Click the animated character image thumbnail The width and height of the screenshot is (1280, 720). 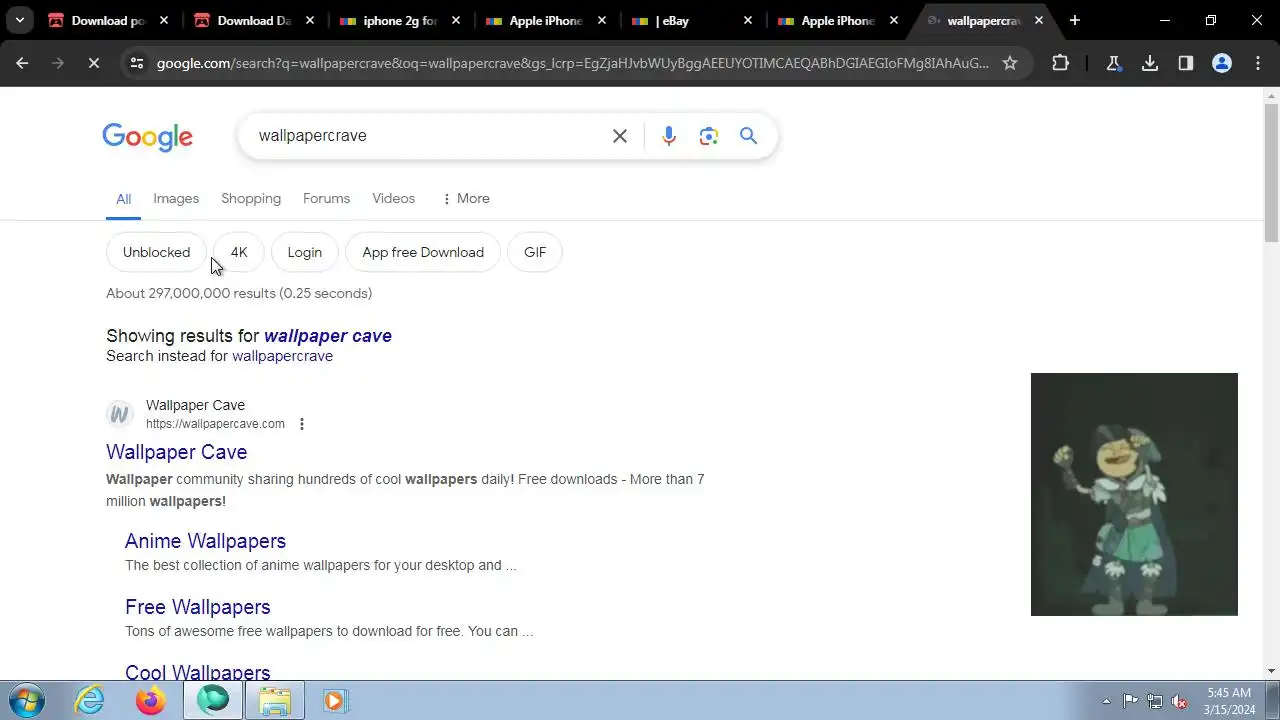pos(1134,494)
